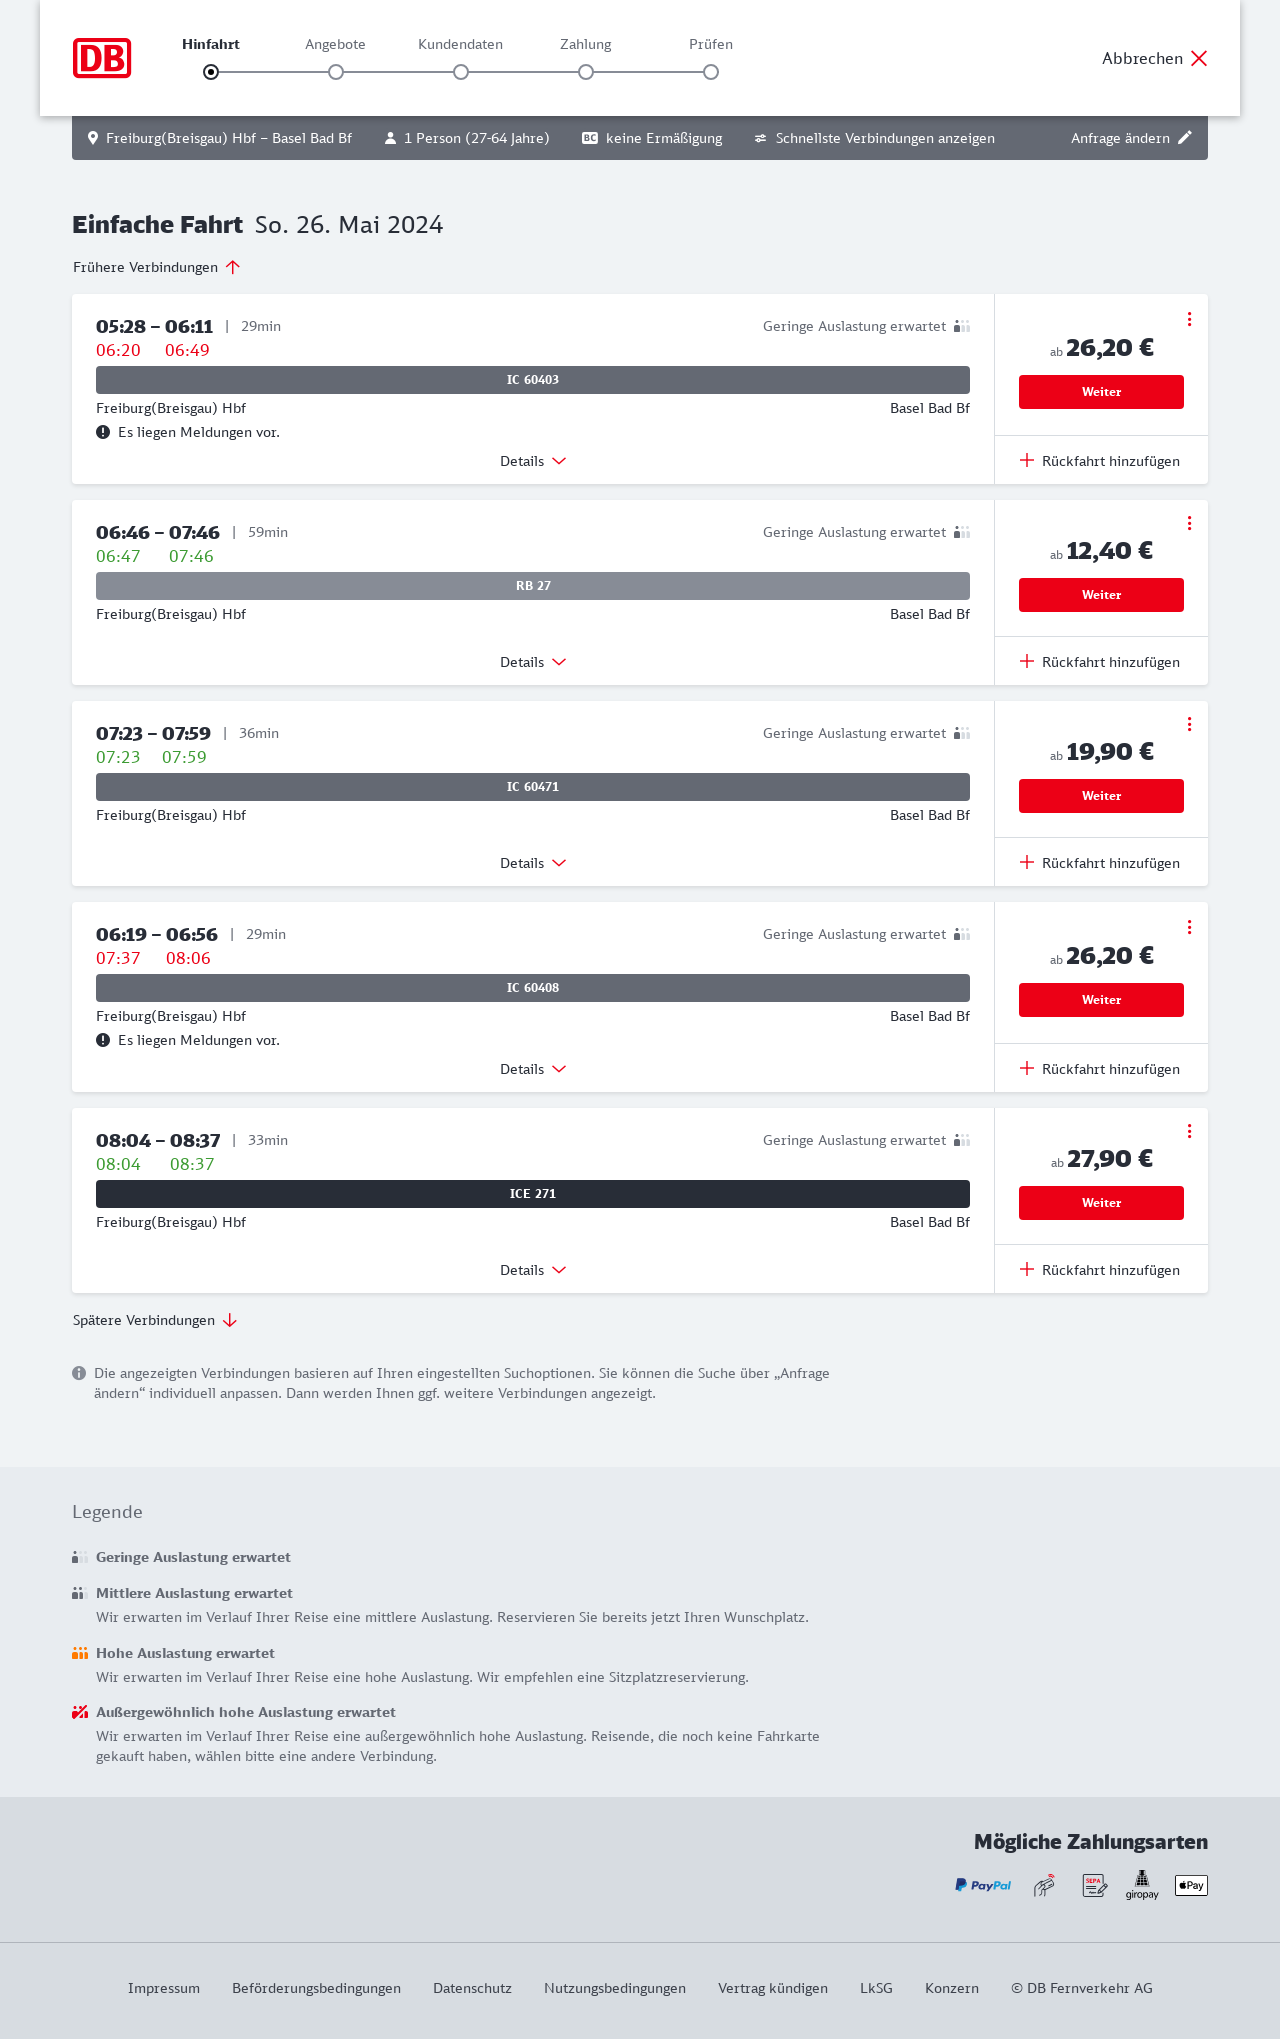Add Rückfahrt to the 19,90 € connection
Viewport: 1280px width, 2039px height.
tap(1100, 863)
